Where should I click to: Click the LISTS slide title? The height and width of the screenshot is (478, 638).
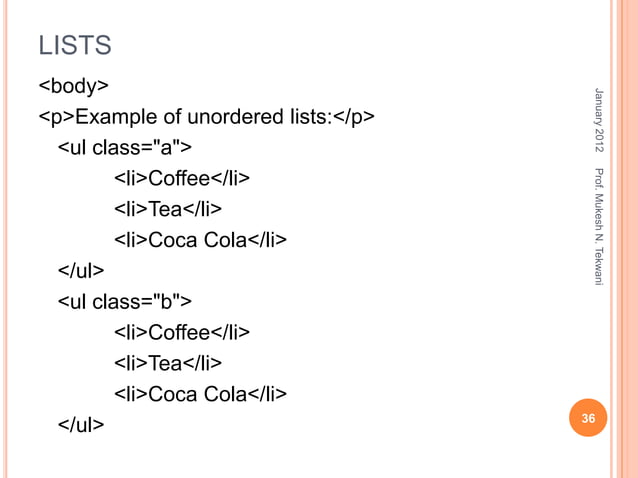tap(74, 45)
